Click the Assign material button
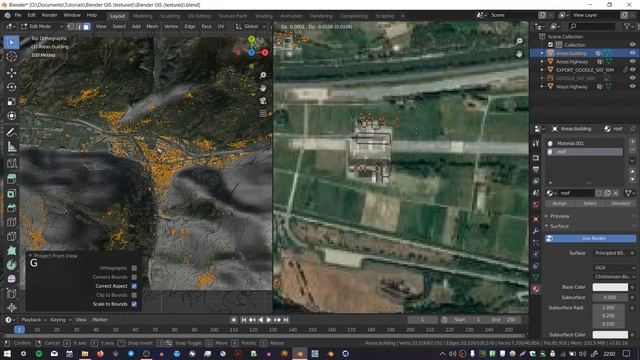Viewport: 640px width, 360px height. (x=560, y=203)
